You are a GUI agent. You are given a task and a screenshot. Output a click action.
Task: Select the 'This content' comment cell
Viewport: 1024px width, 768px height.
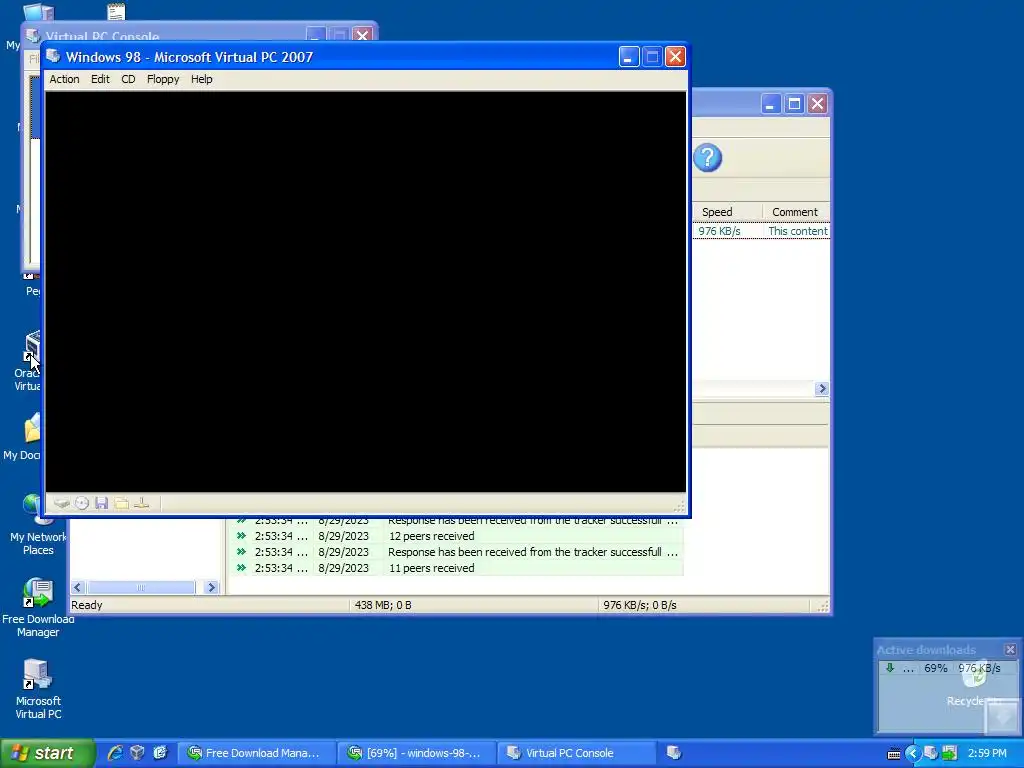[797, 231]
